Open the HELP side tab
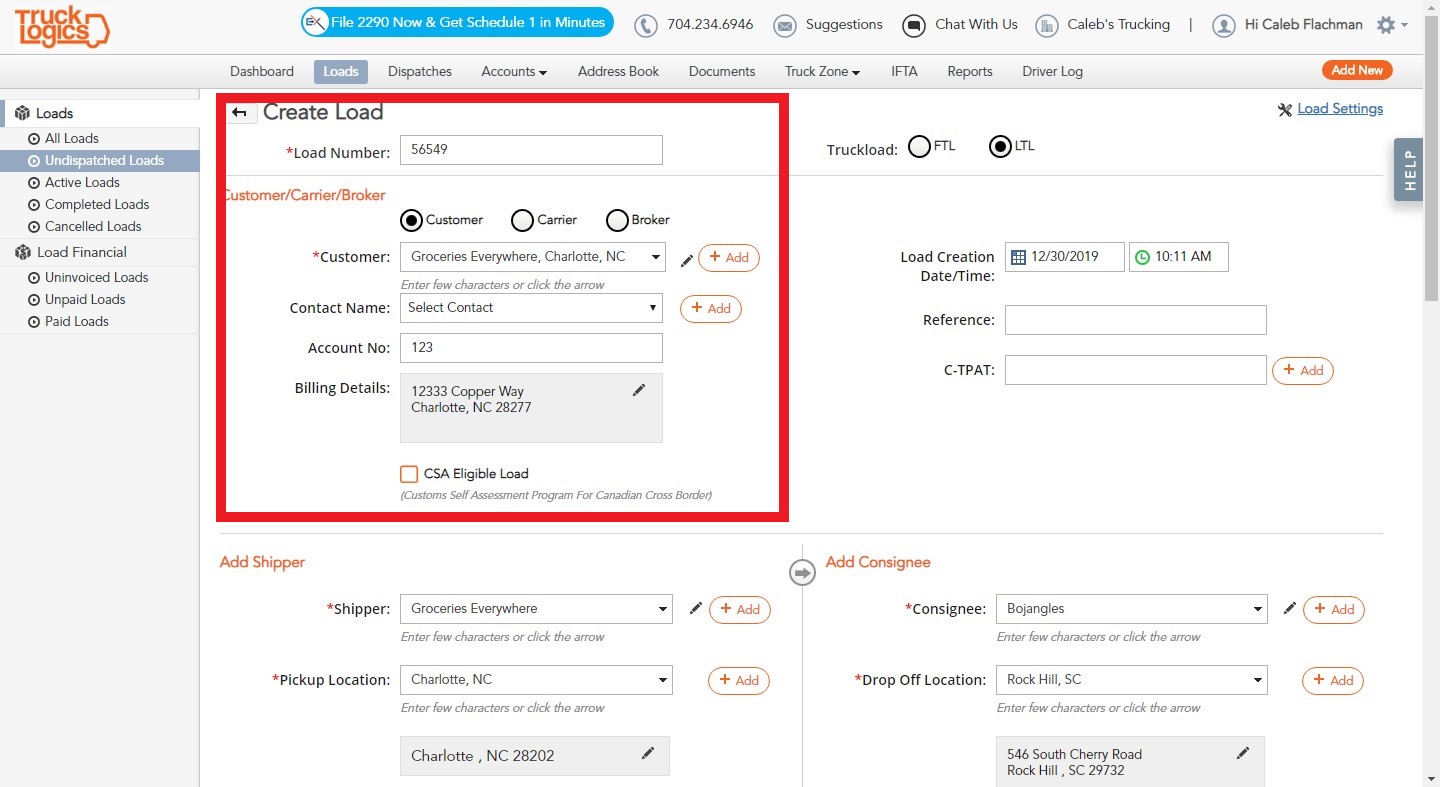This screenshot has height=787, width=1440. (1409, 169)
